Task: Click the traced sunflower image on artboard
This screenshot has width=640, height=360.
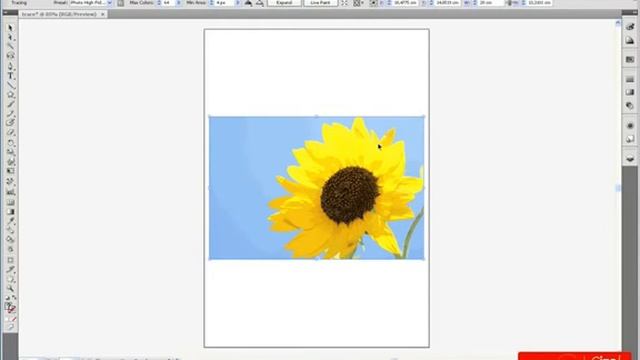Action: [316, 188]
